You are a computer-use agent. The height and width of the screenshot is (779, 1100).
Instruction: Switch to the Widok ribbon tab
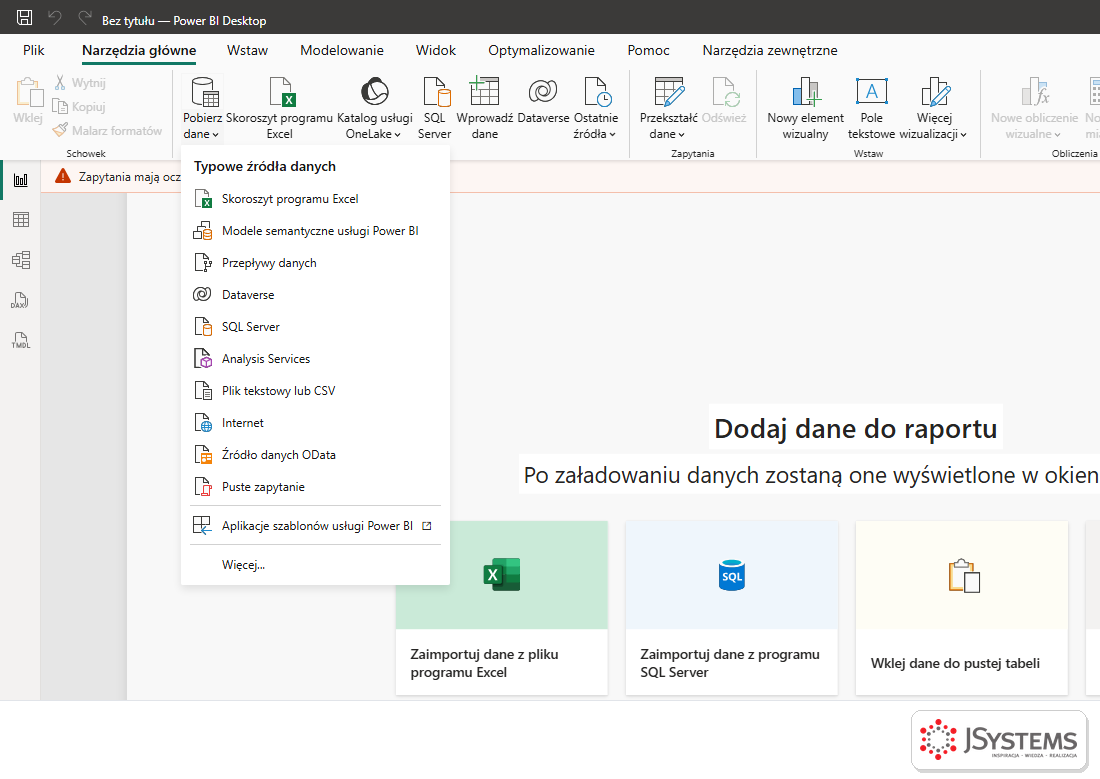pyautogui.click(x=436, y=51)
